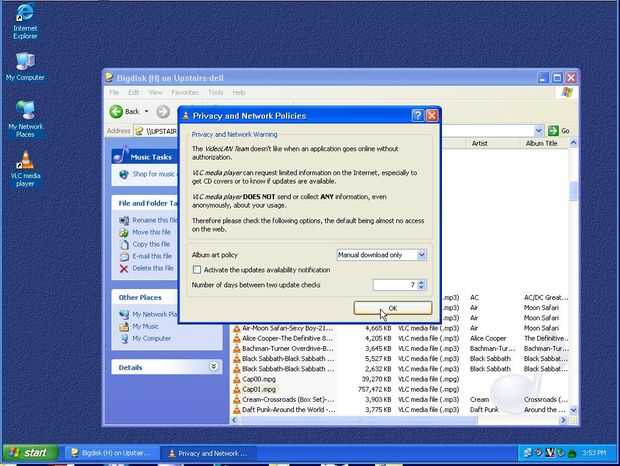The image size is (620, 466).
Task: Click Artist column header
Action: [x=494, y=143]
